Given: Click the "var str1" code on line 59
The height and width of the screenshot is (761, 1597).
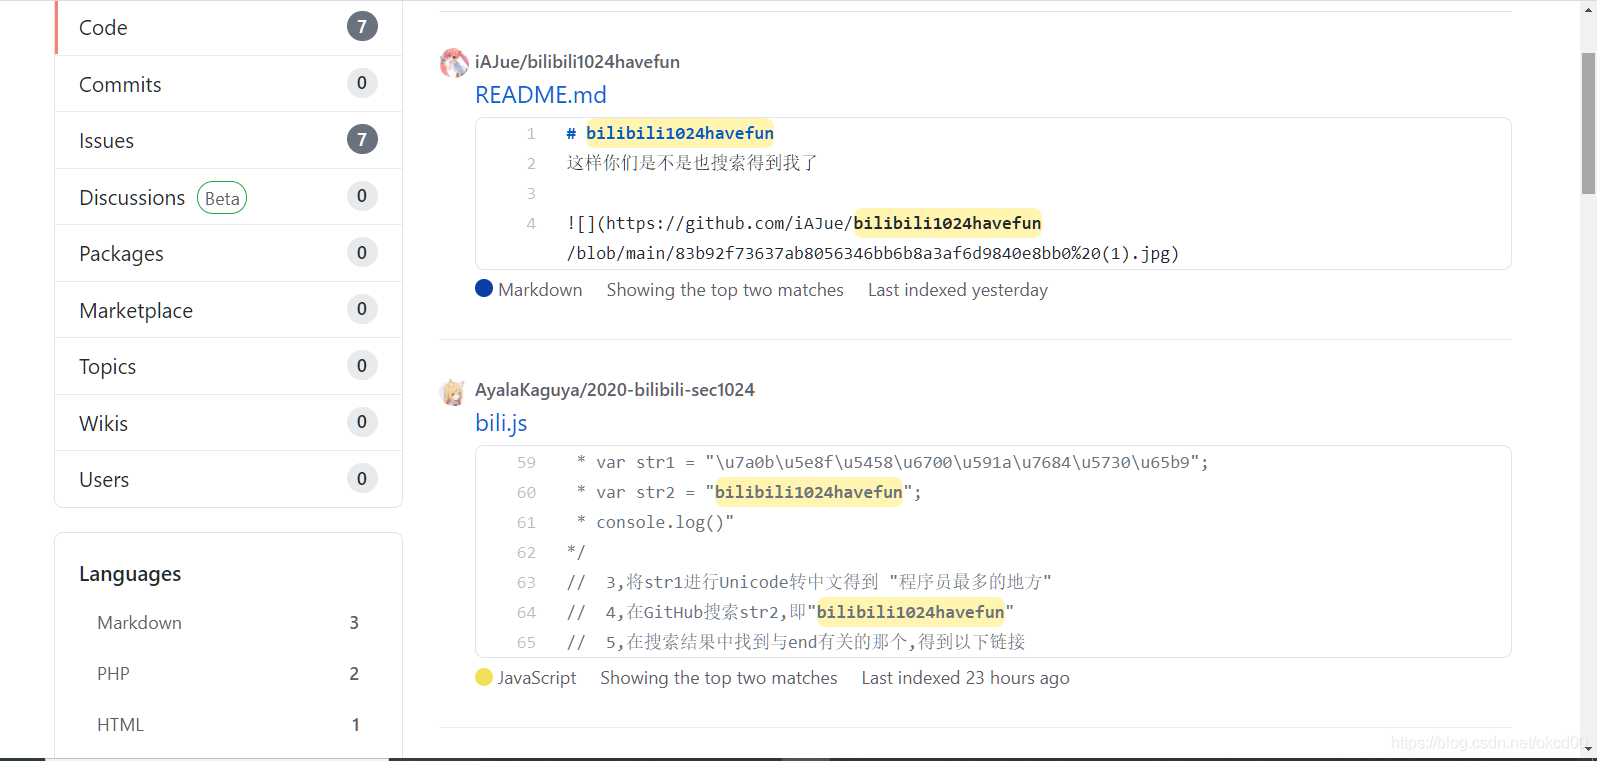Looking at the screenshot, I should (x=892, y=462).
